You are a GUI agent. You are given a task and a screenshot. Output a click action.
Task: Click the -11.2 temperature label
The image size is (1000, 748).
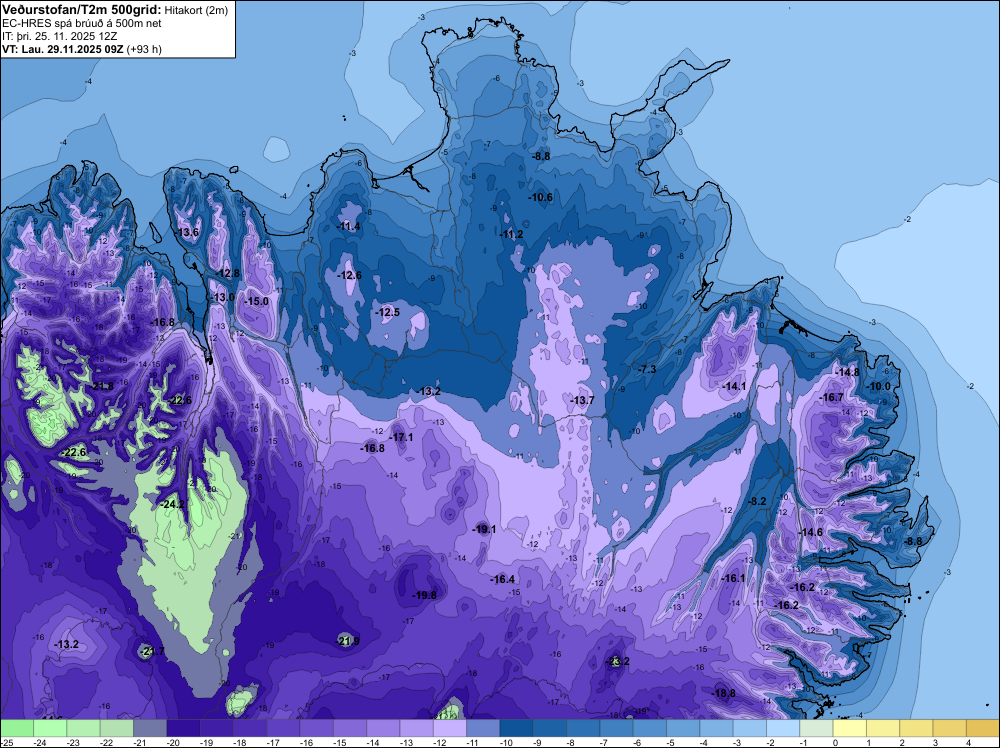click(x=511, y=235)
